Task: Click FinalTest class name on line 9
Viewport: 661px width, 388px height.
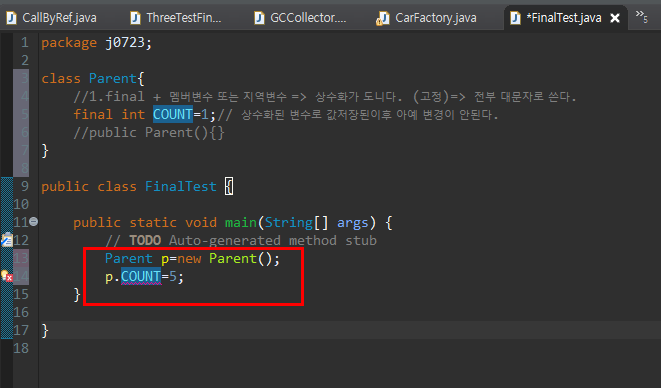Action: [180, 186]
